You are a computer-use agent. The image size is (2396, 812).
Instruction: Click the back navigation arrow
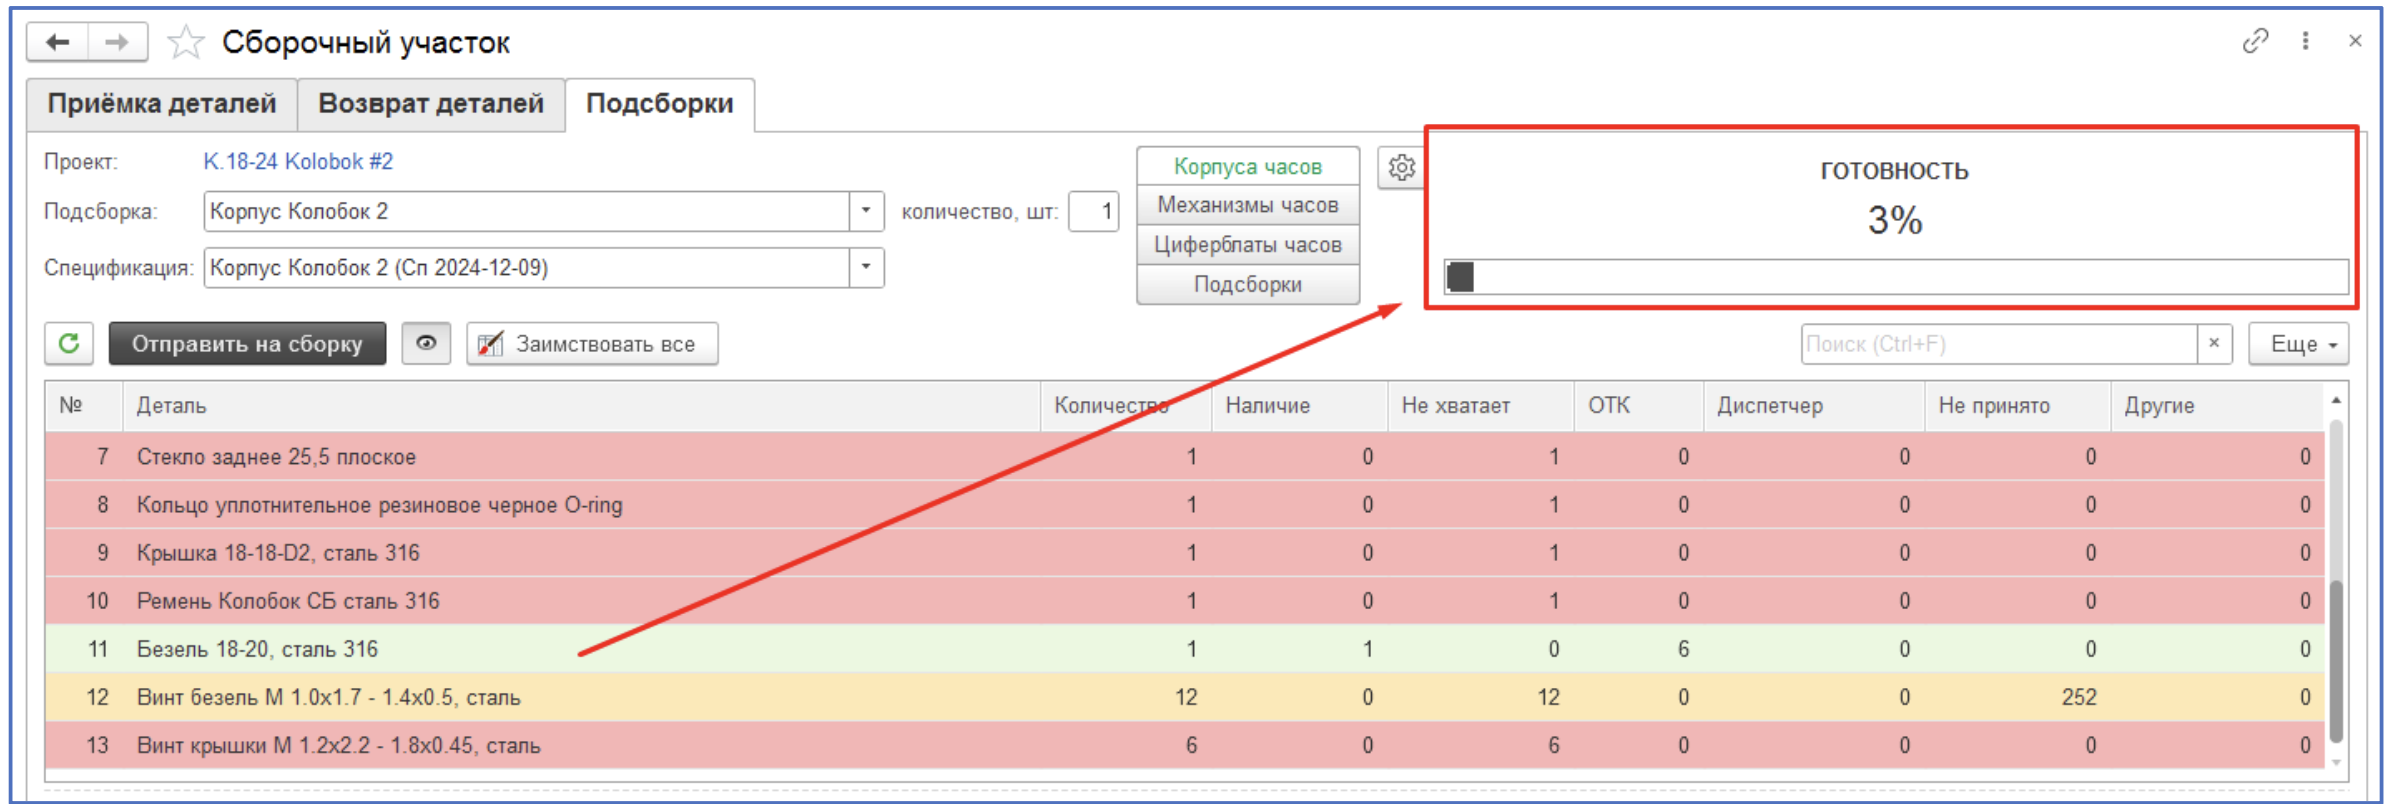[58, 42]
